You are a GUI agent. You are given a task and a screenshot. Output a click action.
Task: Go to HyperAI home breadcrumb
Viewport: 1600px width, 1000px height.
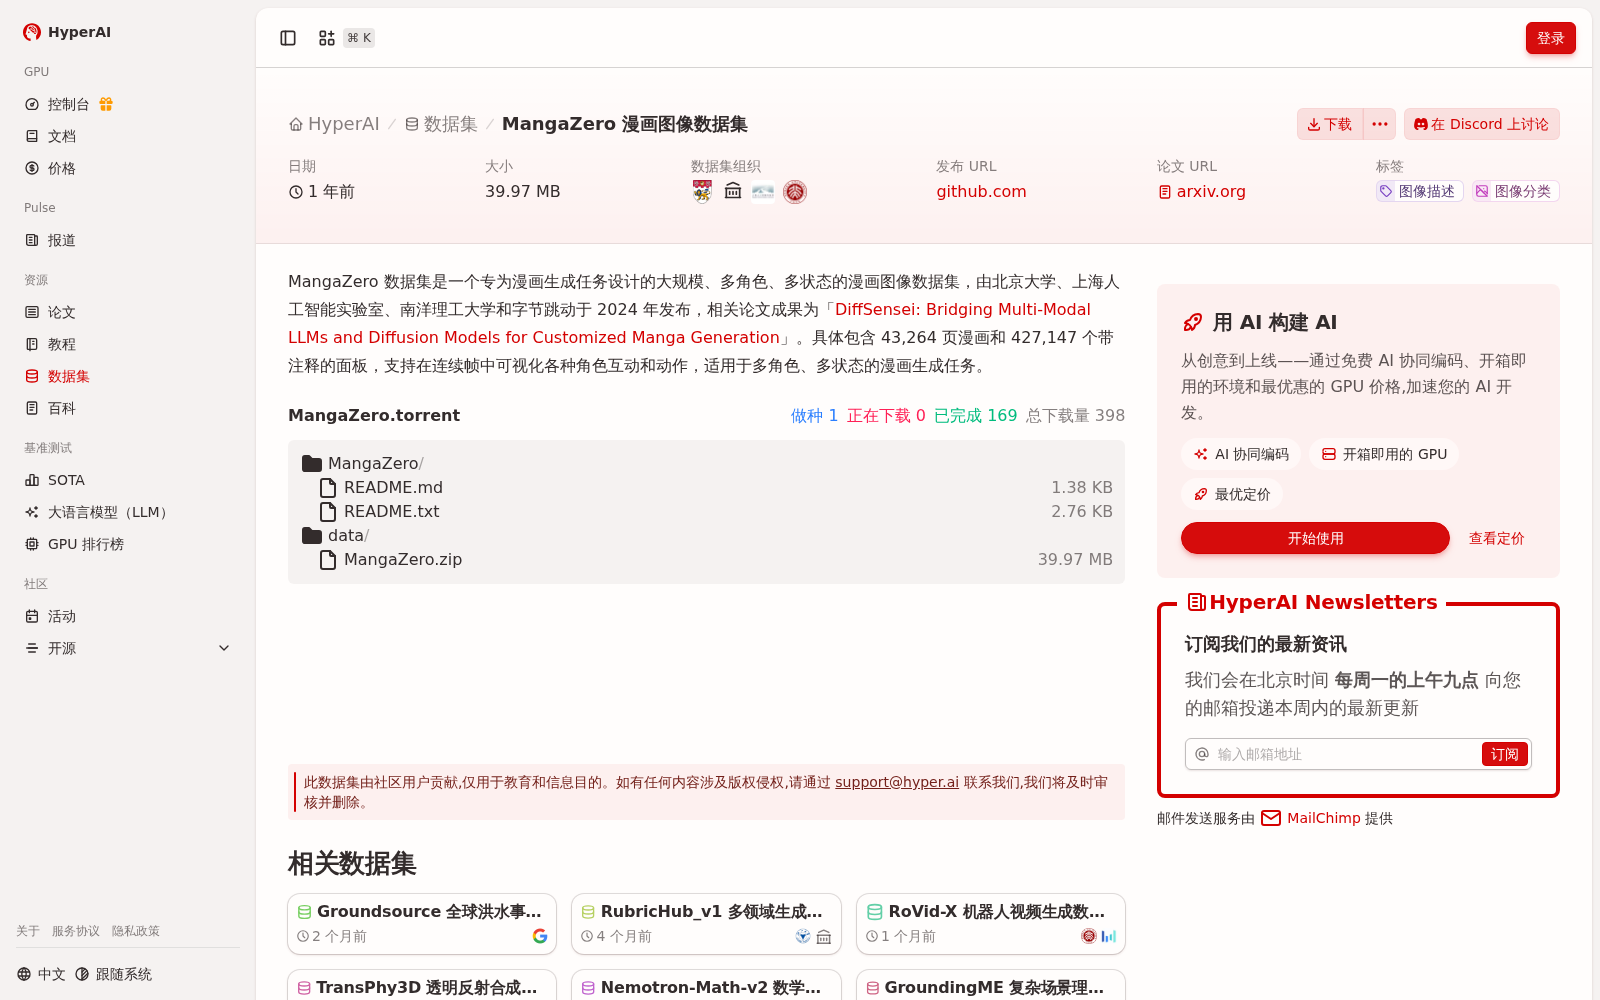click(334, 124)
